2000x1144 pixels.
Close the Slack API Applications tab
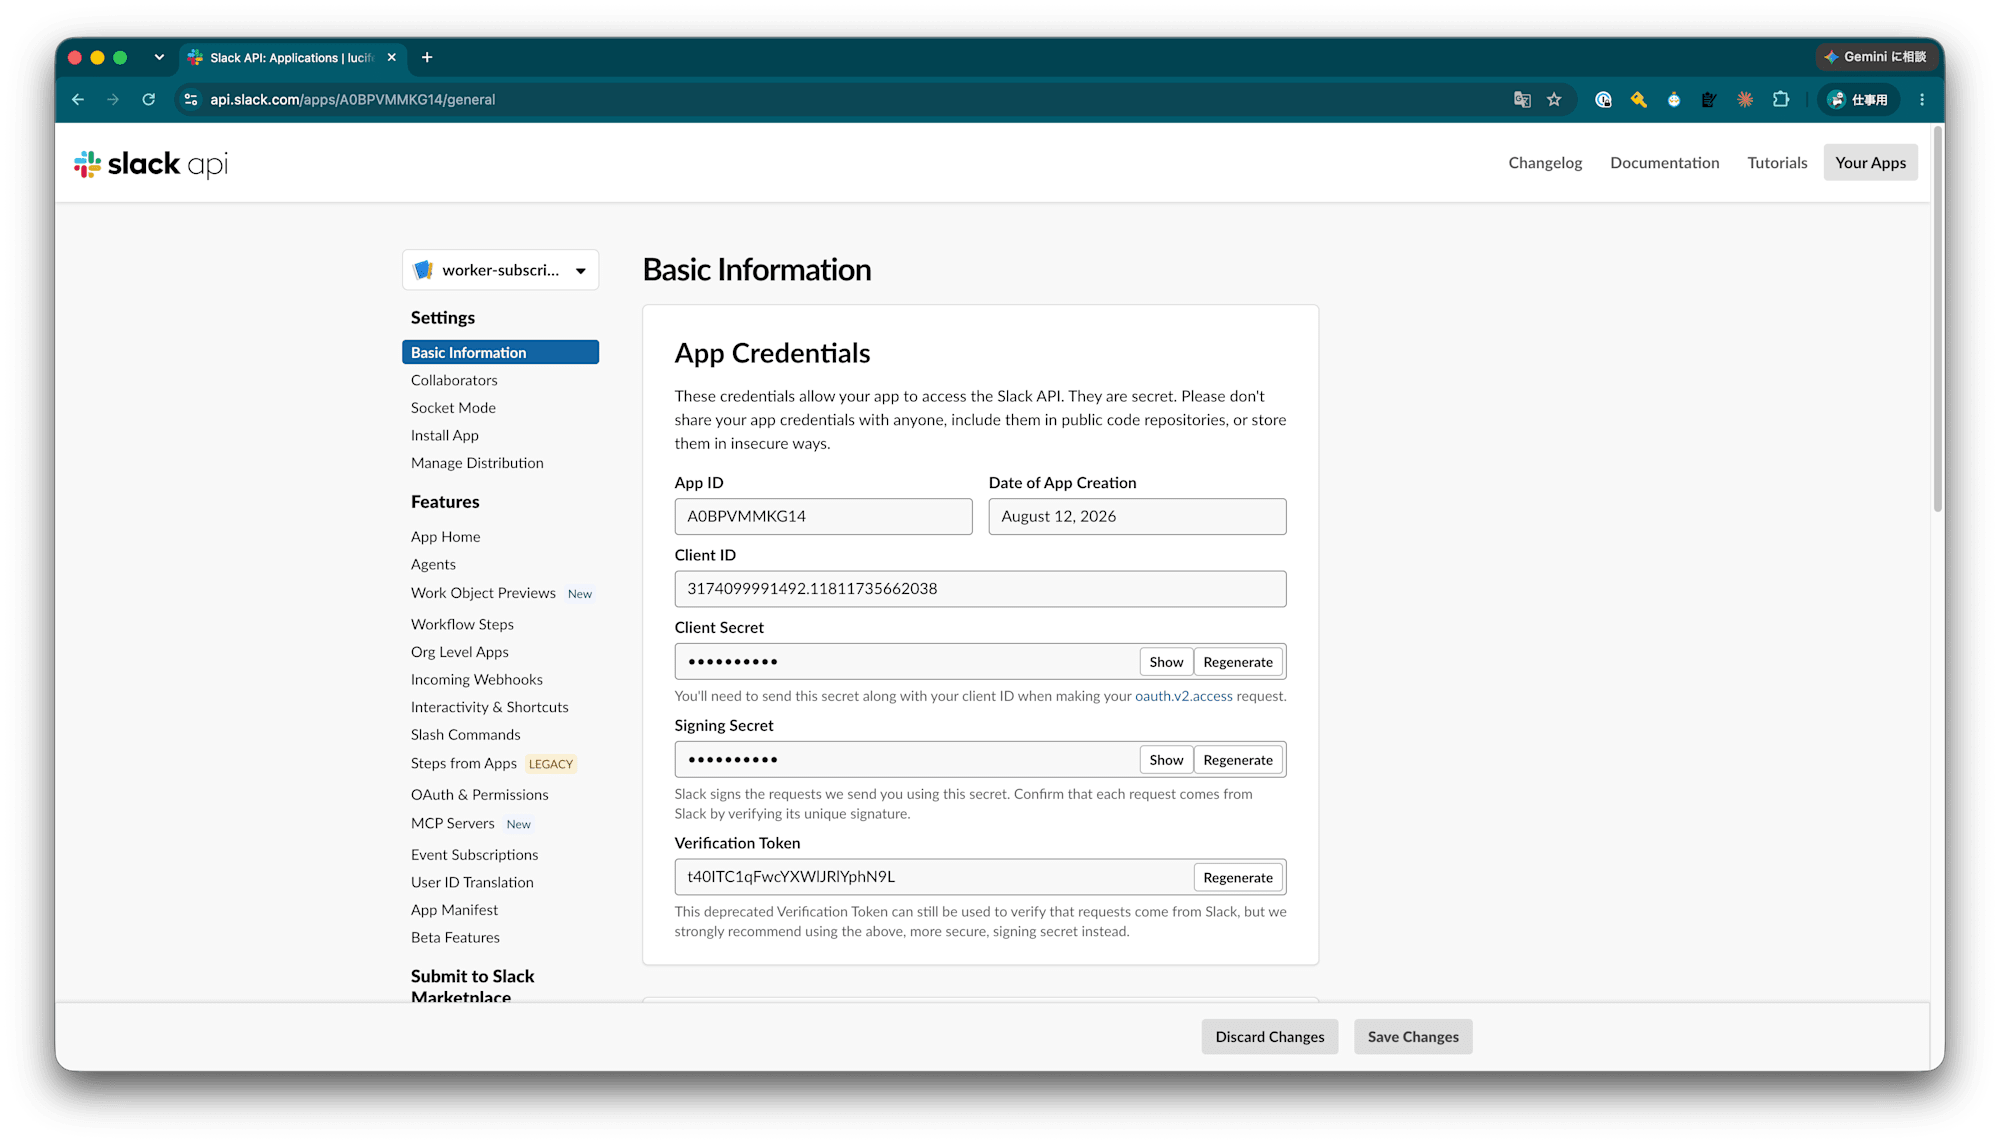click(x=392, y=58)
